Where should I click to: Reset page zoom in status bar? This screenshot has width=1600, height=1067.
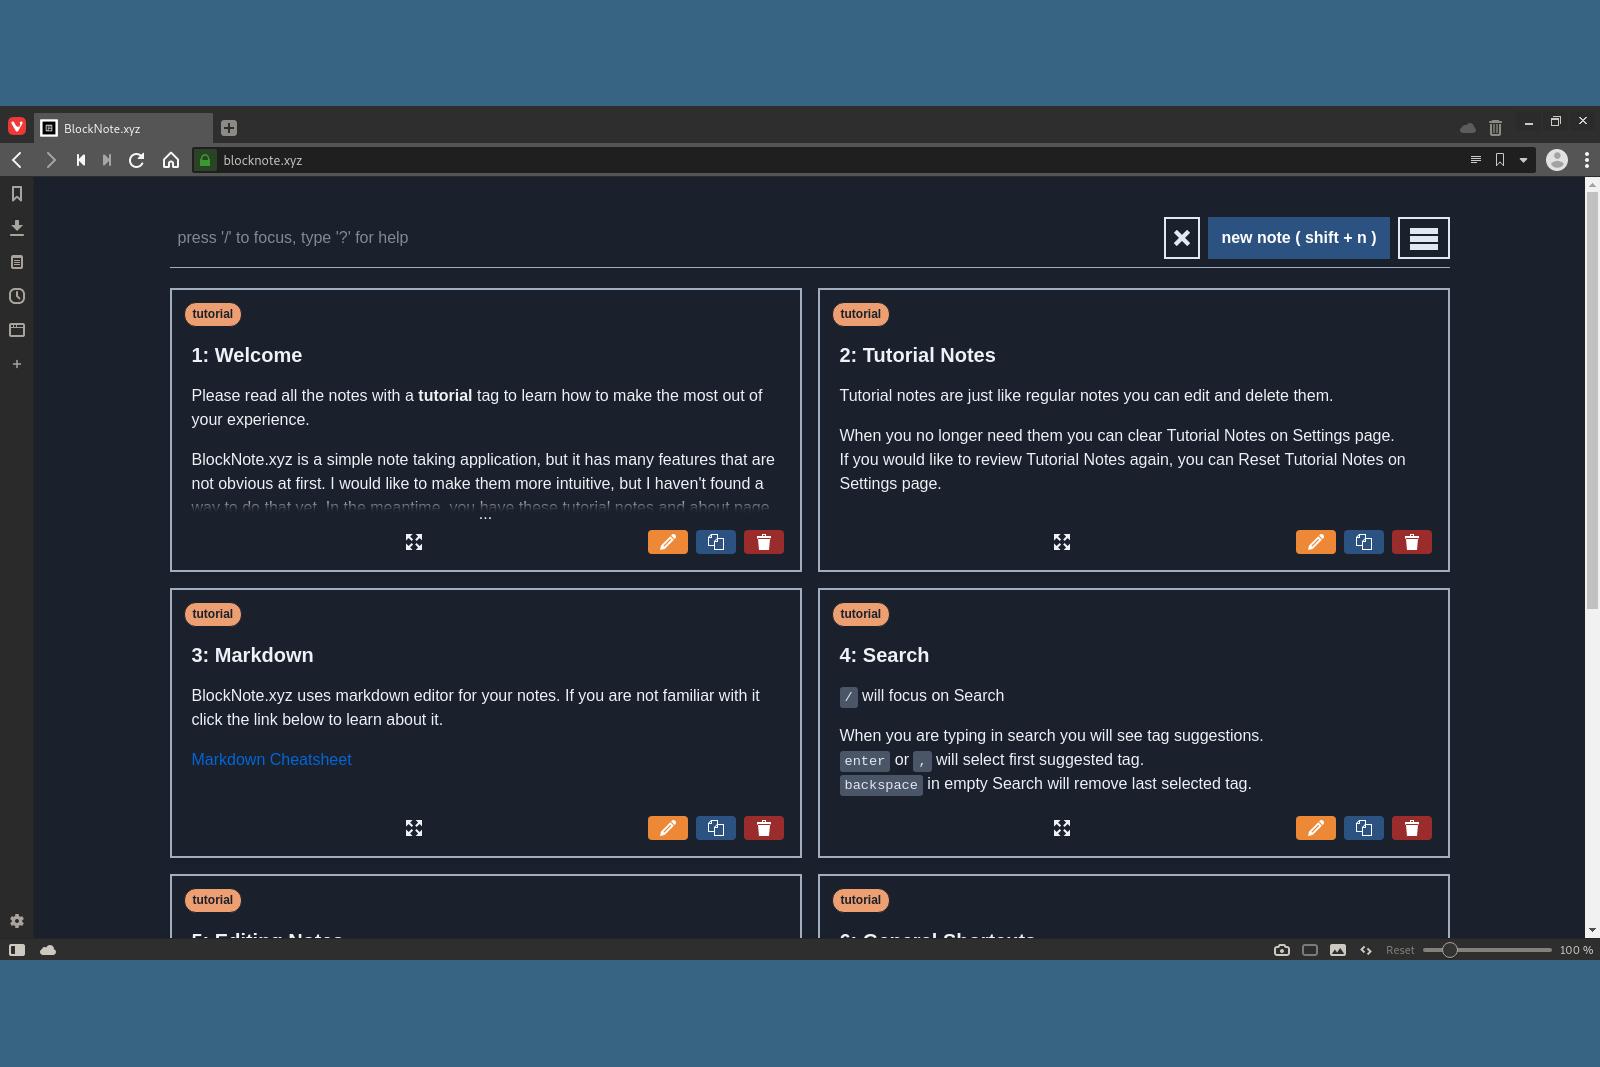click(1400, 950)
